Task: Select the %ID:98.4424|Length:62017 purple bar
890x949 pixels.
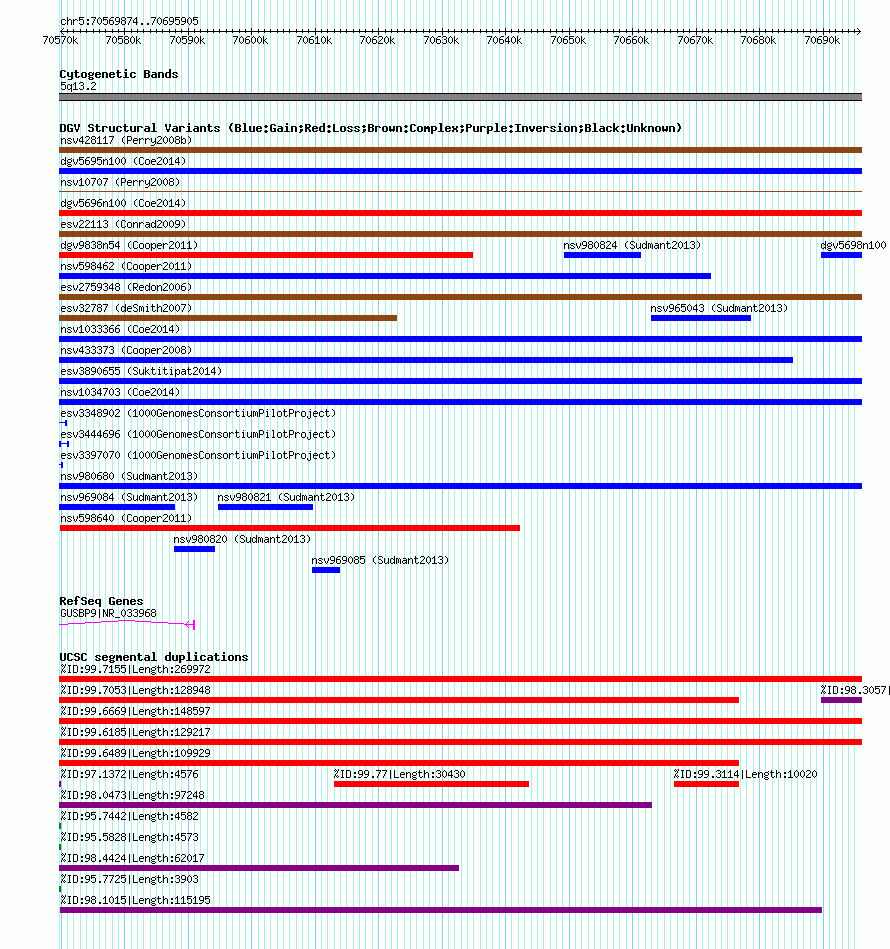Action: coord(259,868)
